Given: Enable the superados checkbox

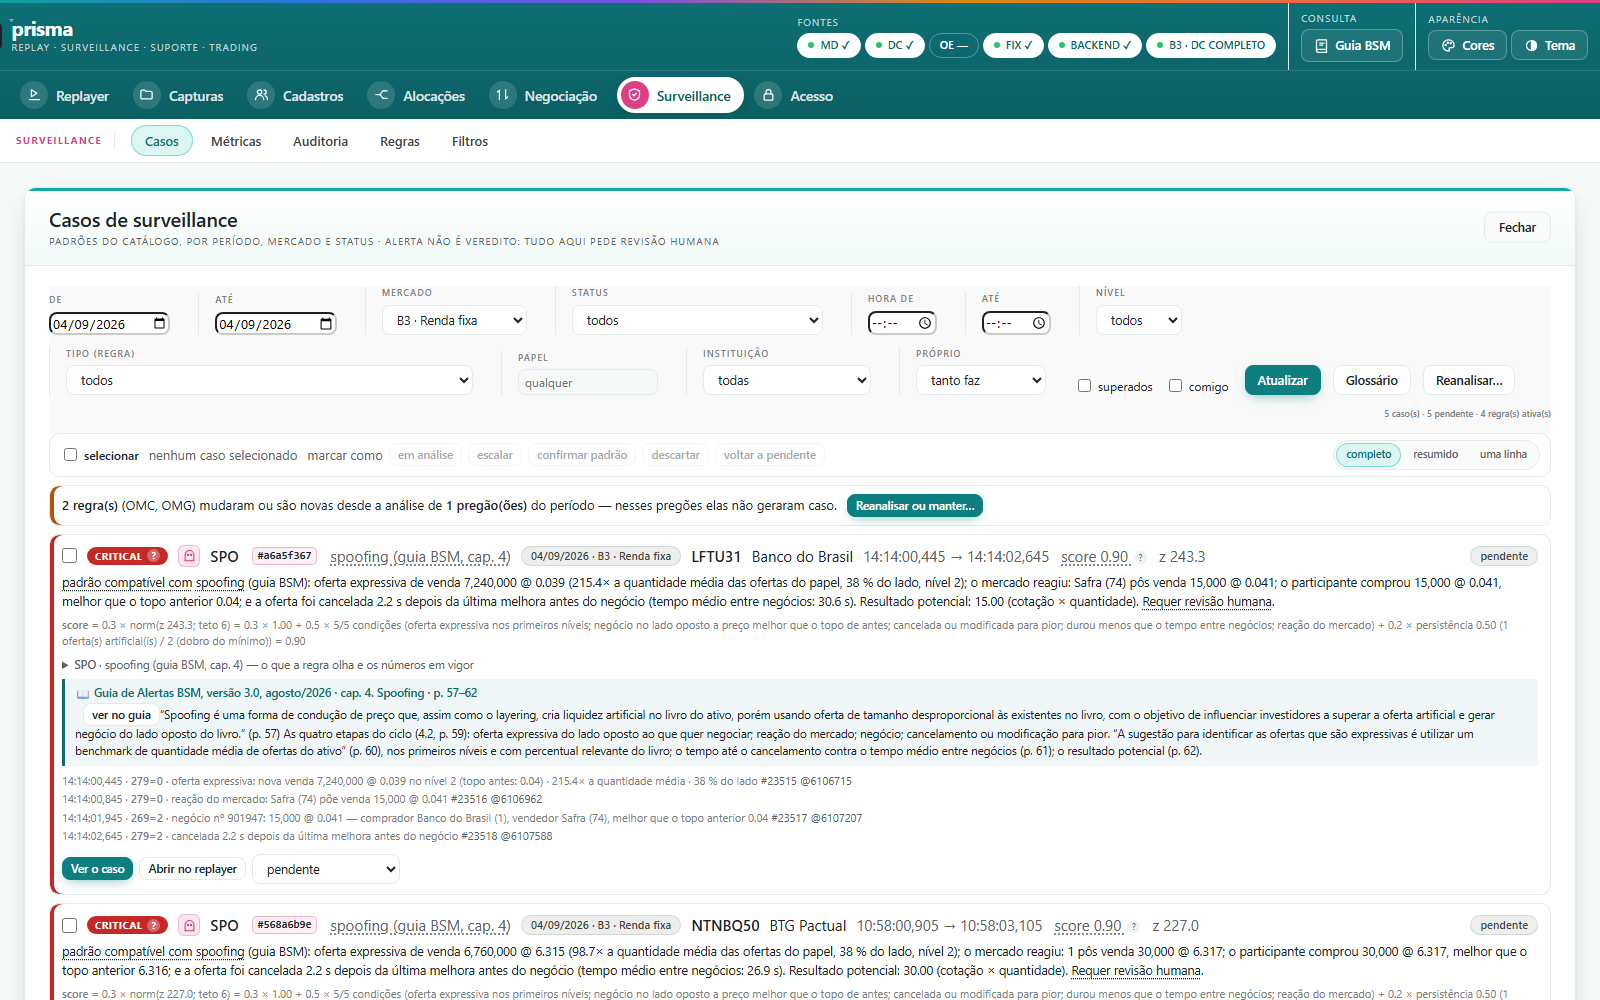Looking at the screenshot, I should click(x=1084, y=386).
